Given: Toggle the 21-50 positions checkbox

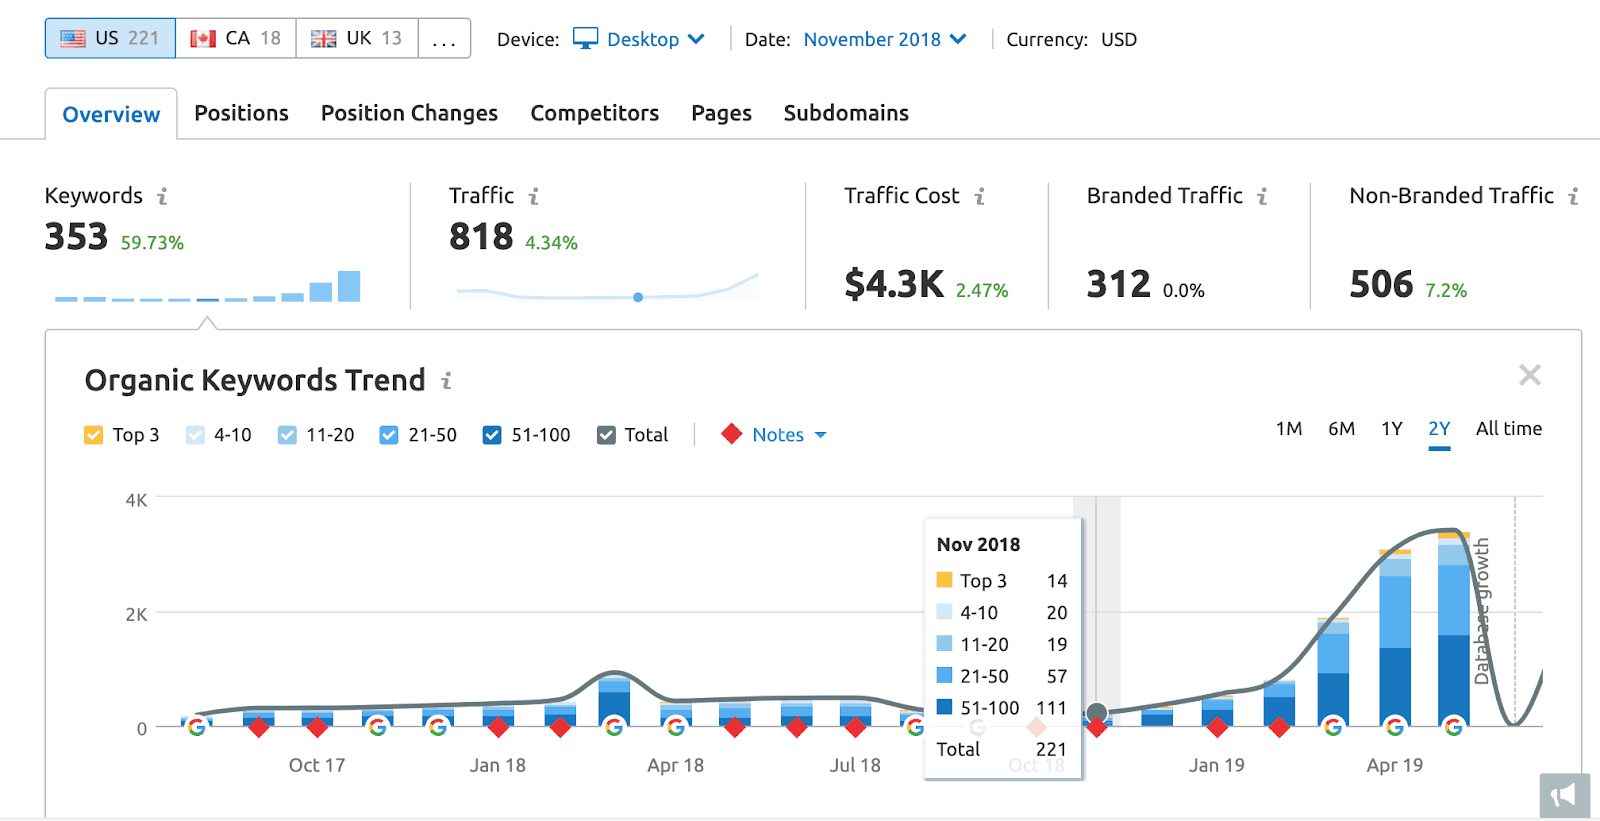Looking at the screenshot, I should pyautogui.click(x=389, y=435).
